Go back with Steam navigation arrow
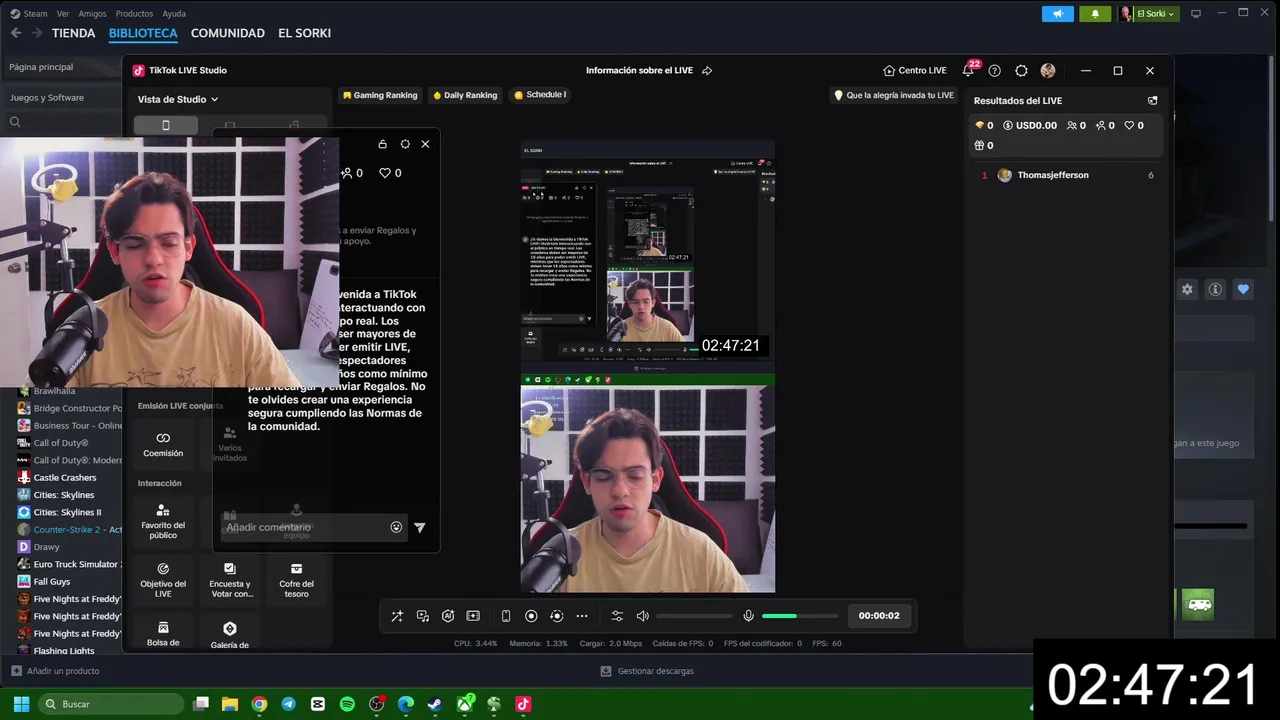 point(15,33)
